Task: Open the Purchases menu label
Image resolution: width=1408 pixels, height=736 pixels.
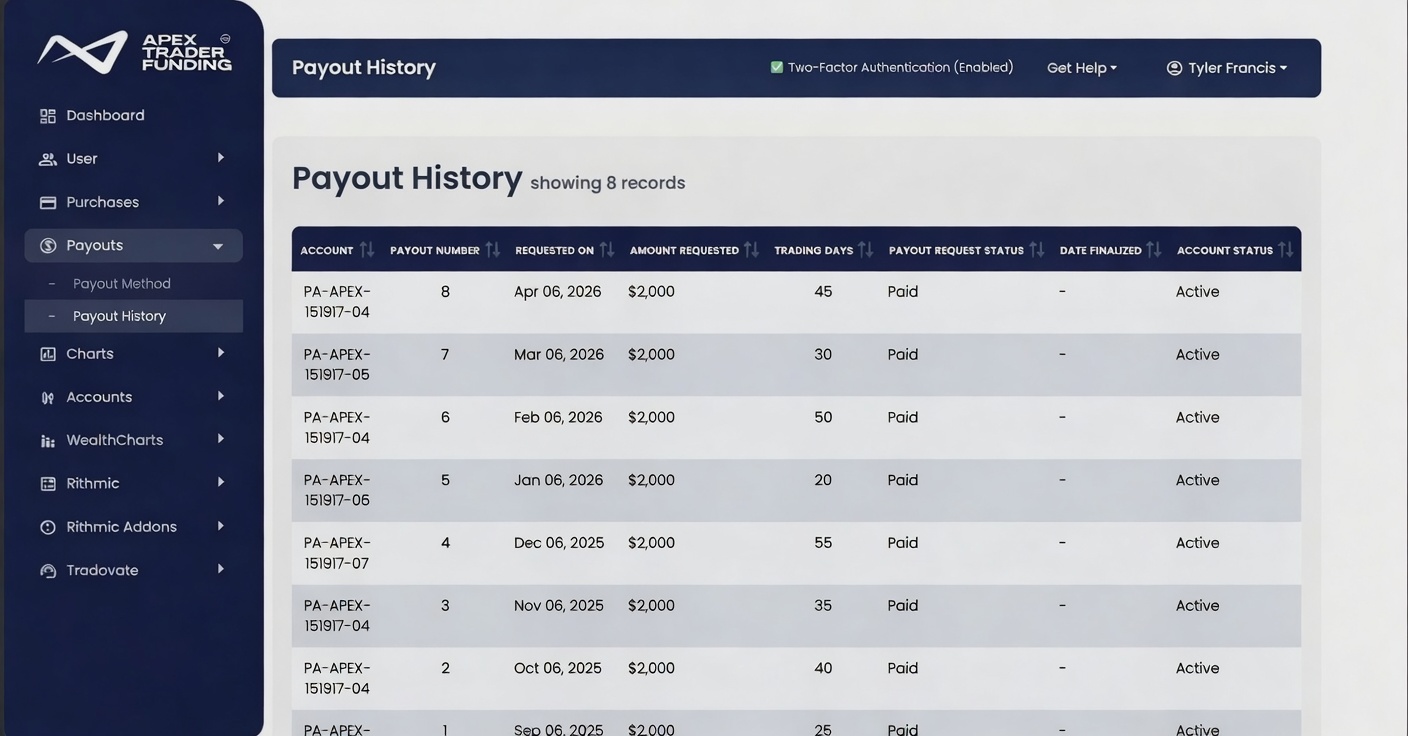Action: (x=103, y=202)
